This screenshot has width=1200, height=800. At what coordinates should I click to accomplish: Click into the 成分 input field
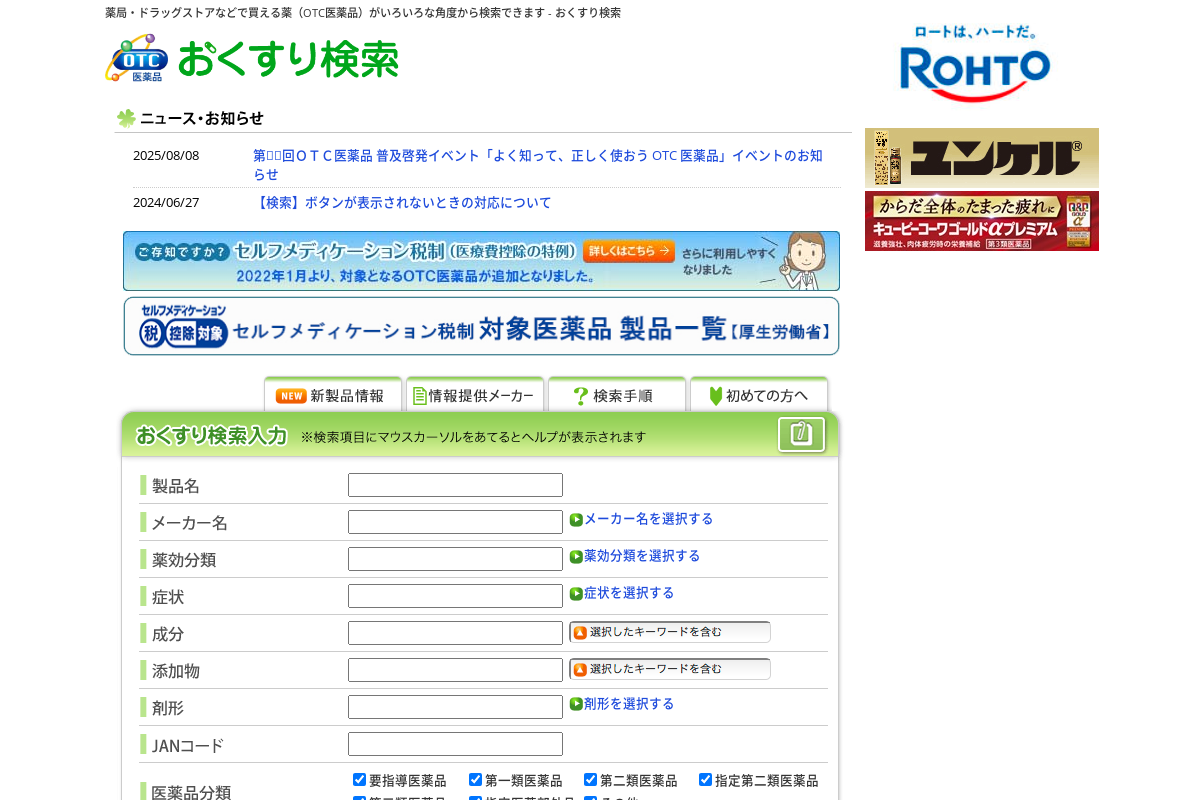pos(455,633)
